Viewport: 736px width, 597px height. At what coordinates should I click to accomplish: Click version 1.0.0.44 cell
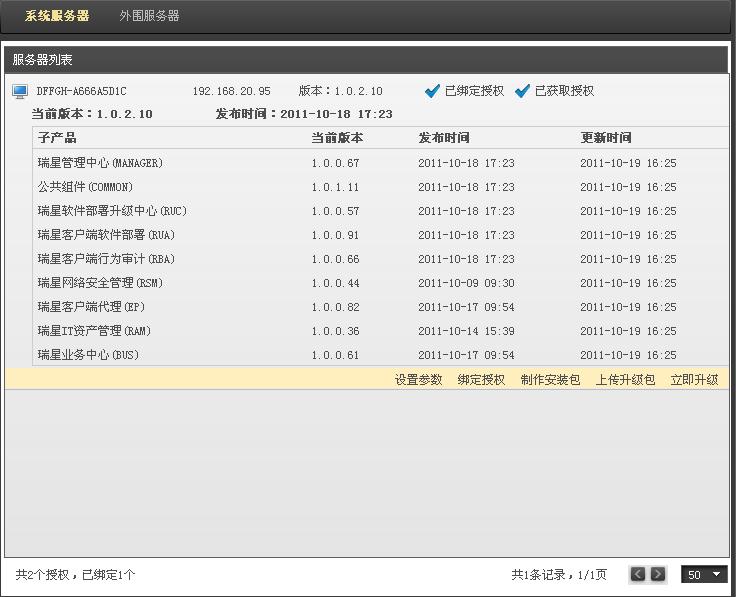click(335, 283)
